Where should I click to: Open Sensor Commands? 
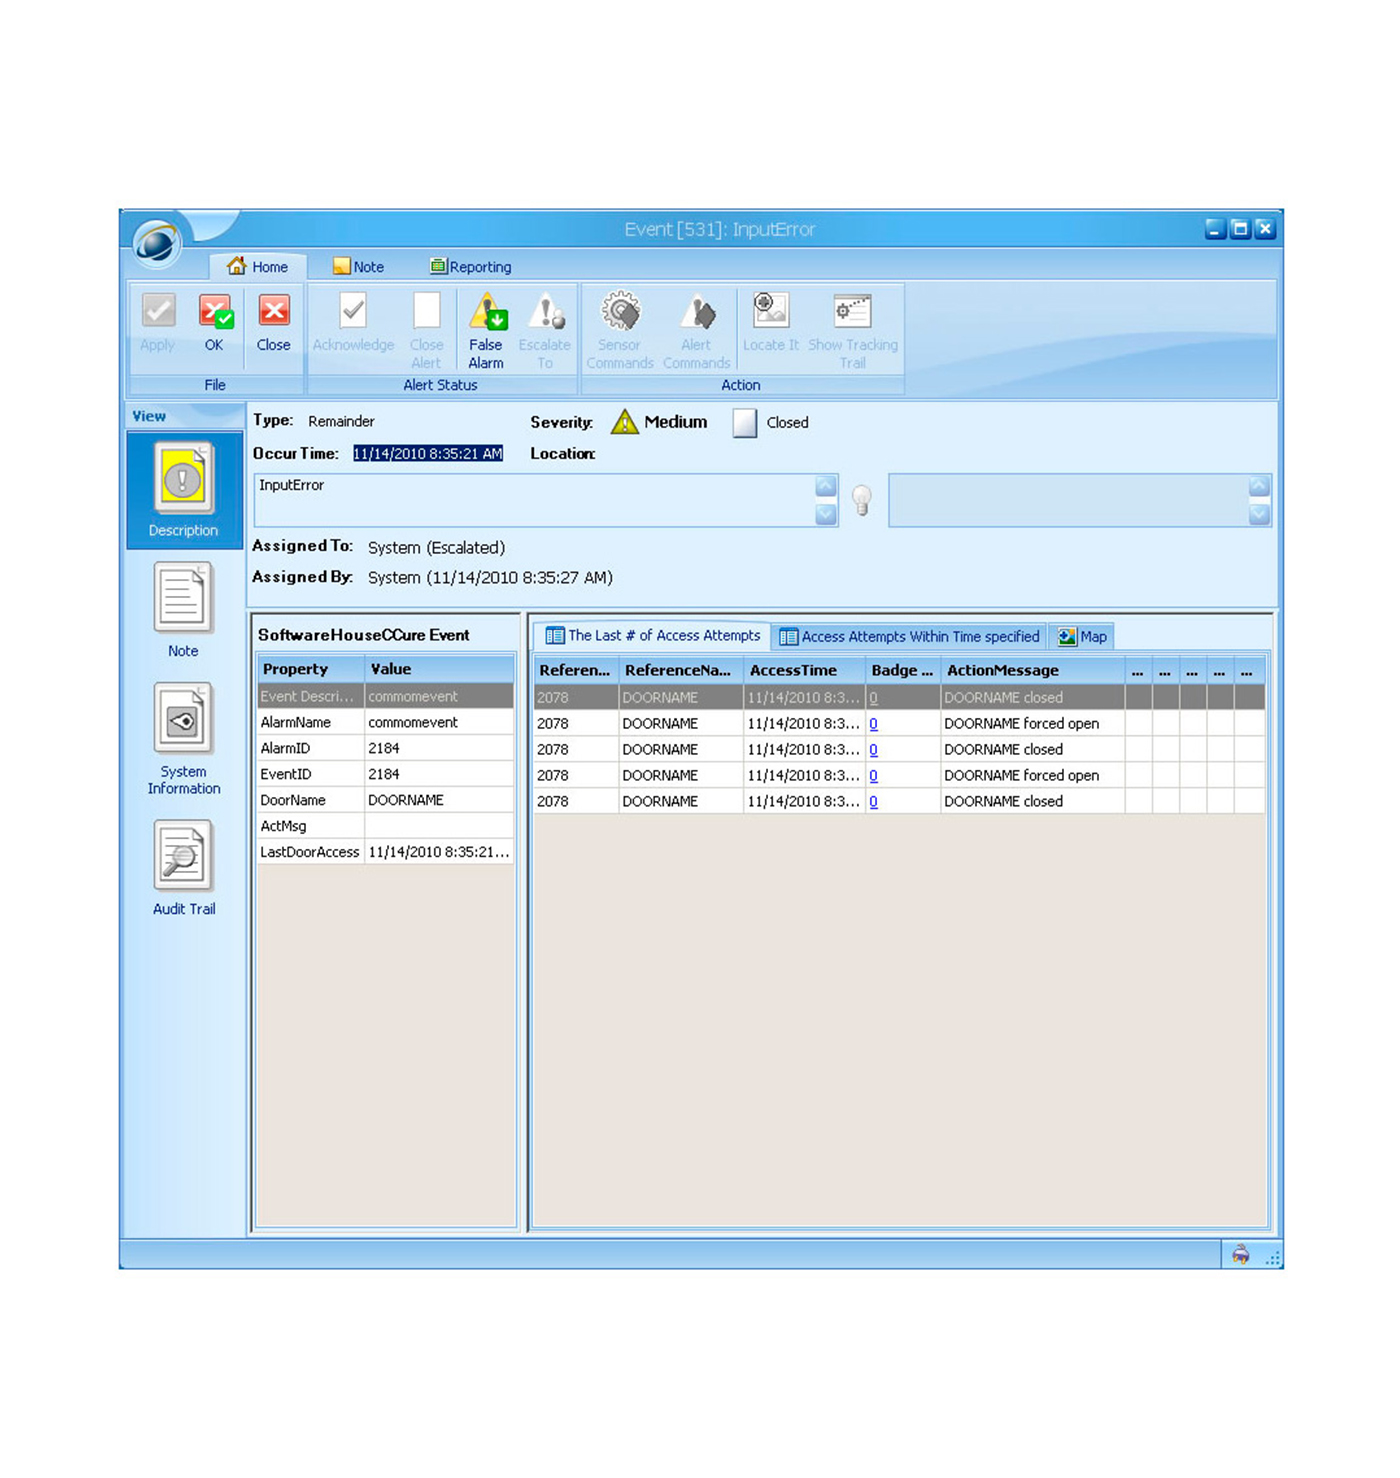pos(620,331)
